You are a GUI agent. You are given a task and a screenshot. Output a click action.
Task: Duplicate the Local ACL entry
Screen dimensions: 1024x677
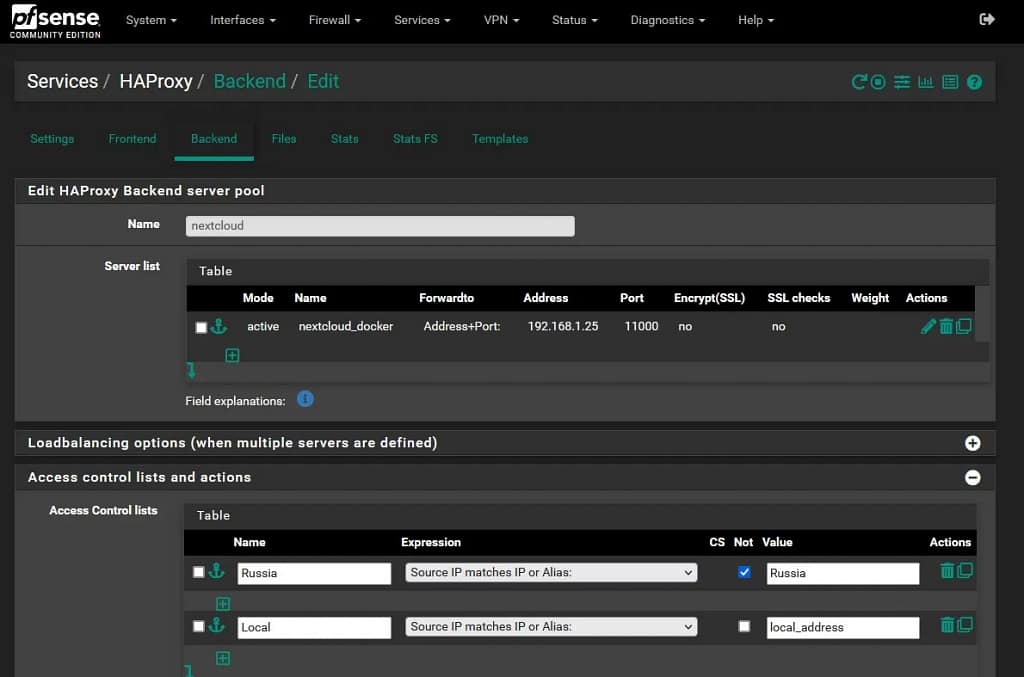[x=964, y=625]
